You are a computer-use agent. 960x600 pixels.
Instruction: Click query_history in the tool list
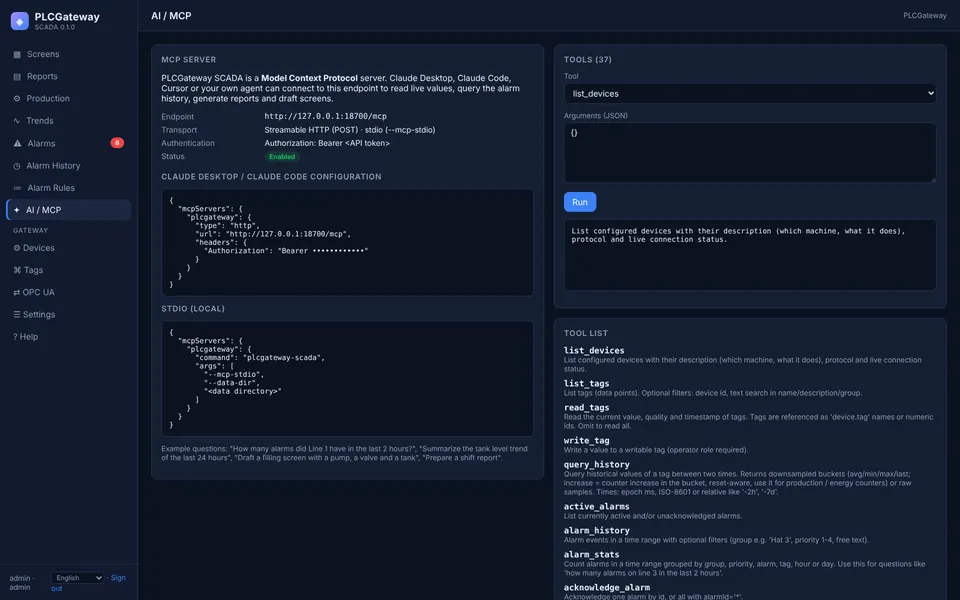tap(596, 464)
